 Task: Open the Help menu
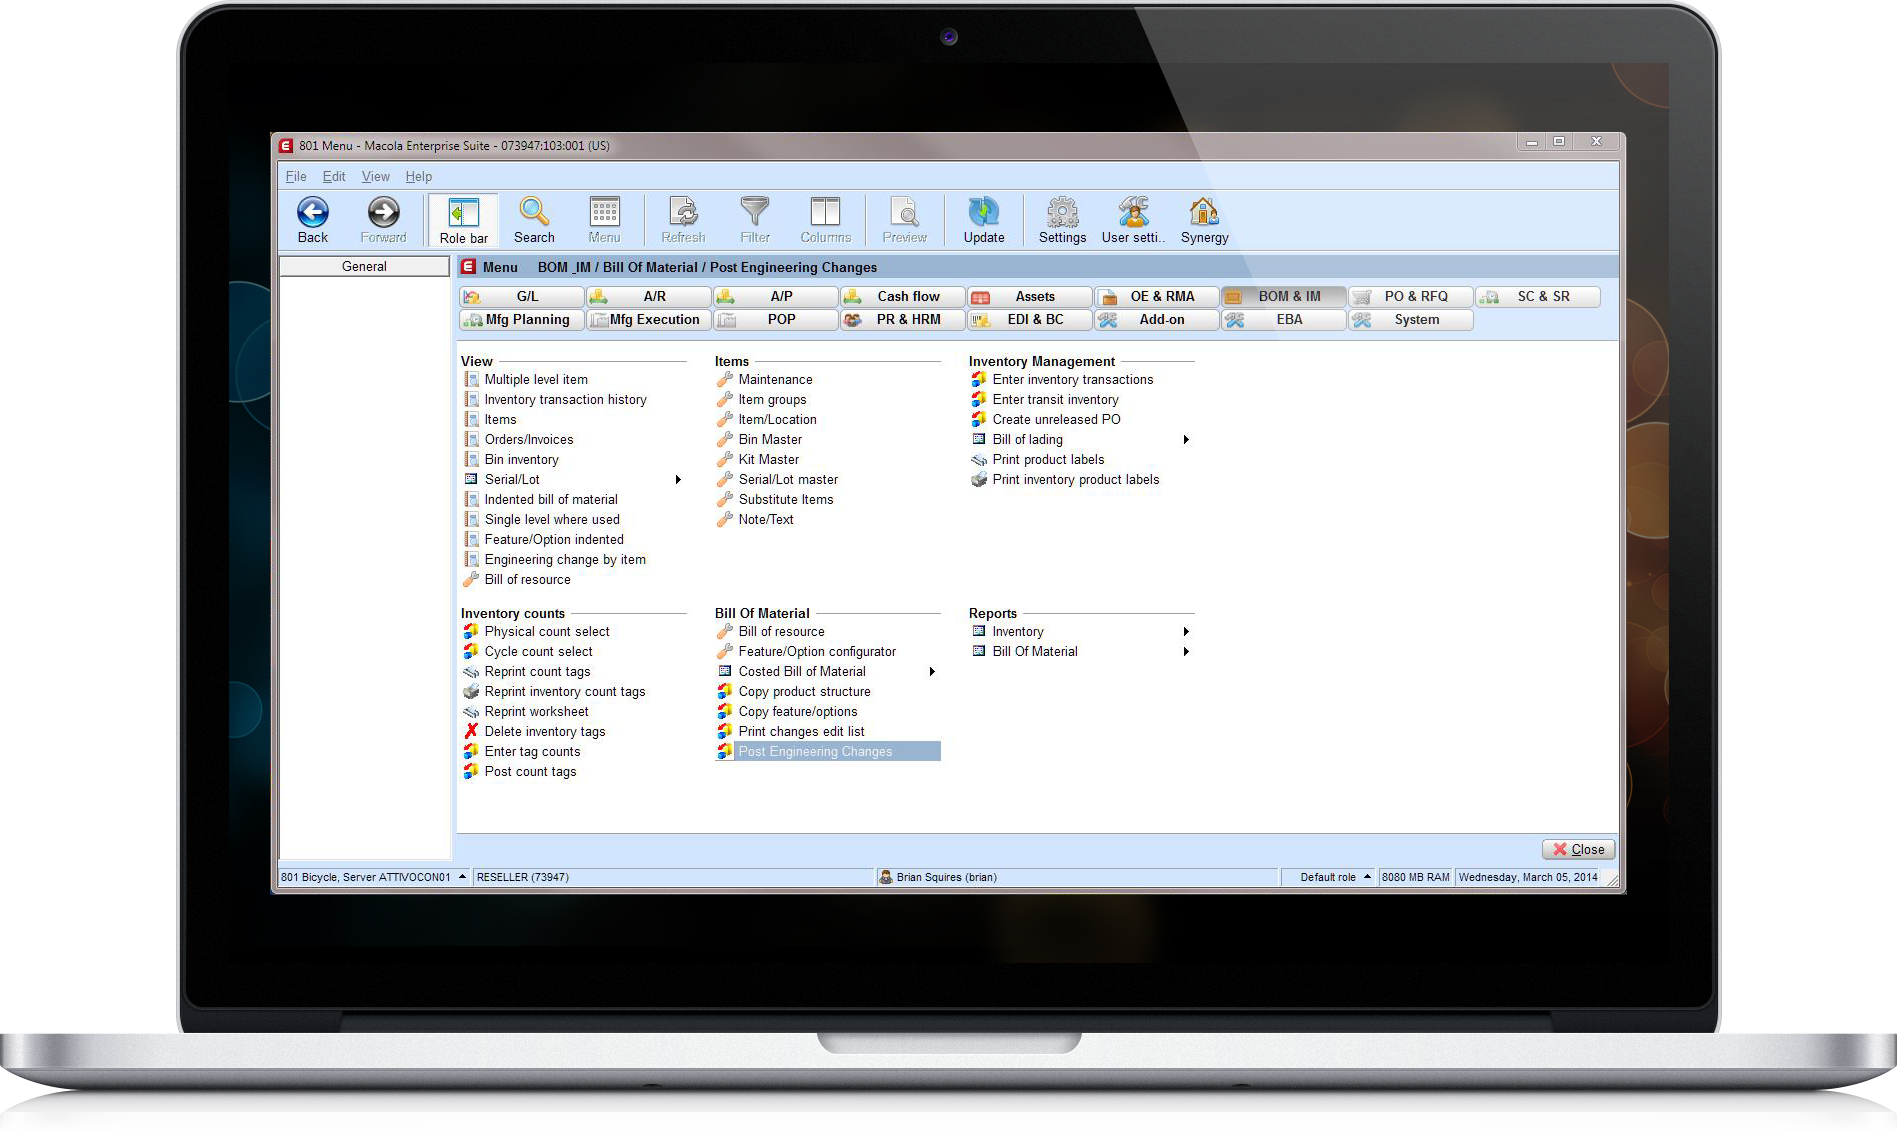coord(419,176)
